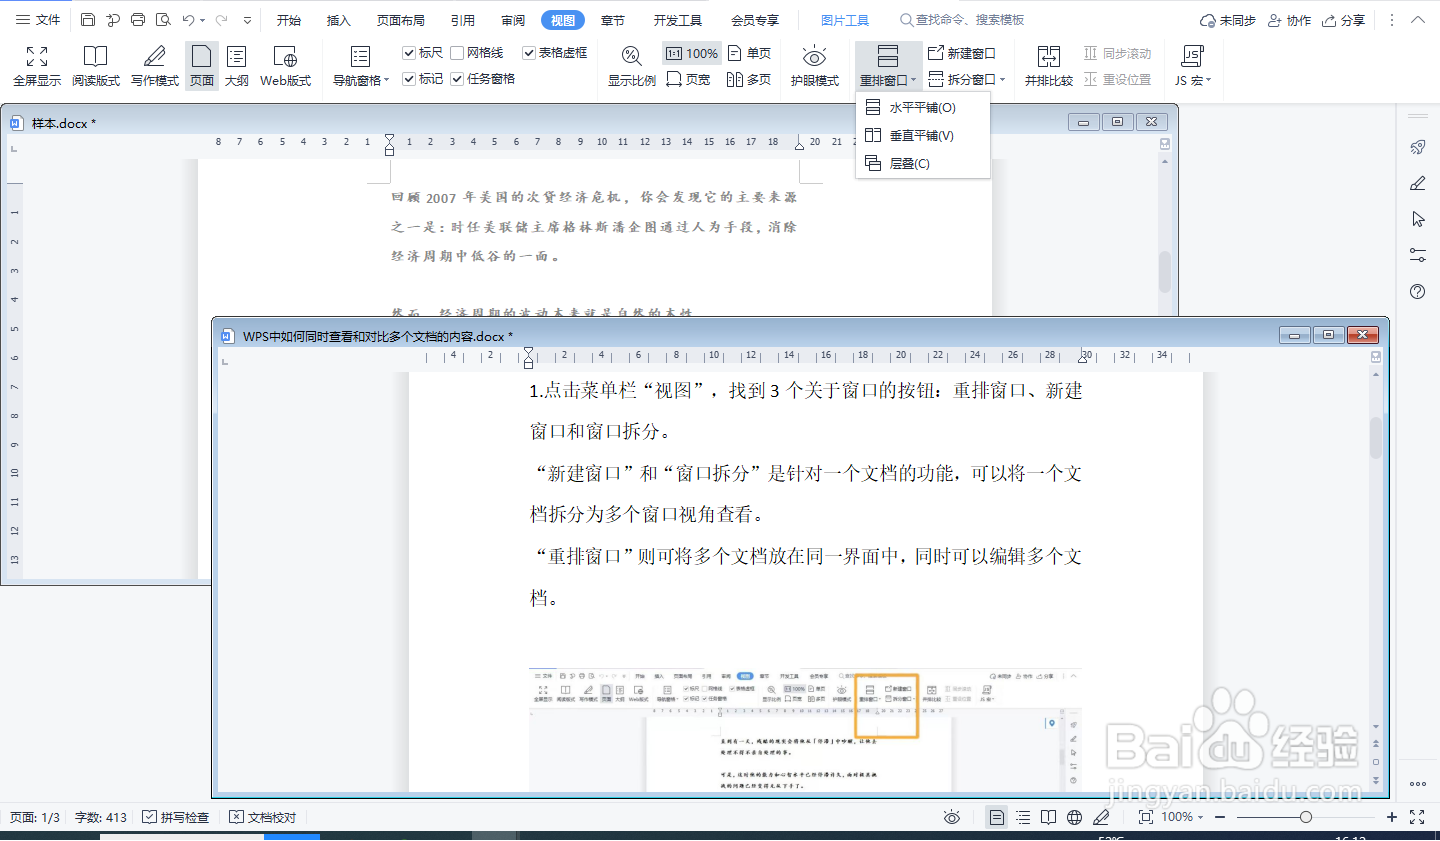This screenshot has height=841, width=1440.
Task: Click the Collaborate (协作) button
Action: (1289, 20)
